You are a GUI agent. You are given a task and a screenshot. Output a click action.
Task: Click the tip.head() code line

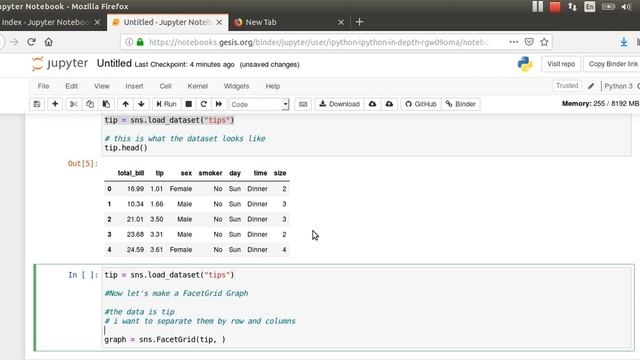(126, 148)
